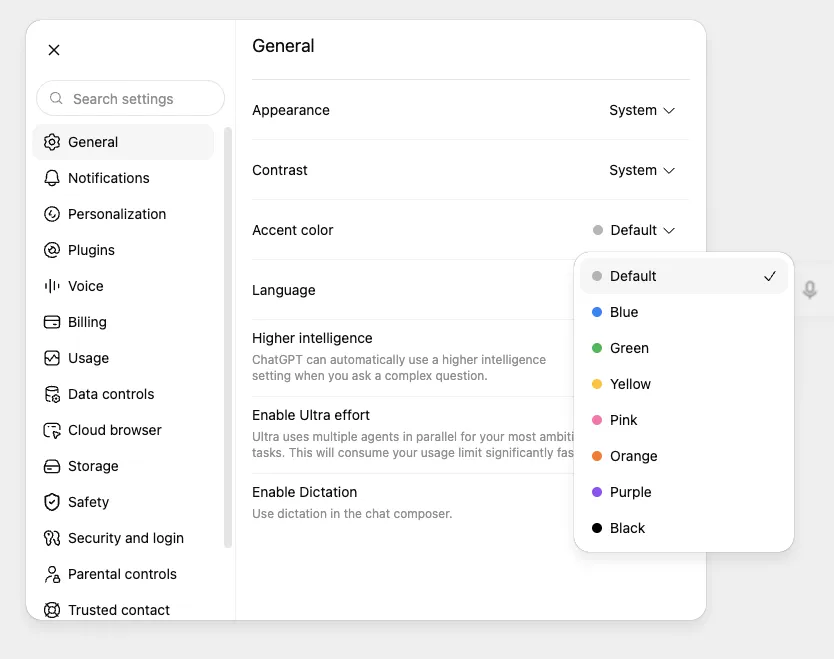Click the "Language" setting label
Viewport: 834px width, 659px height.
(x=283, y=290)
